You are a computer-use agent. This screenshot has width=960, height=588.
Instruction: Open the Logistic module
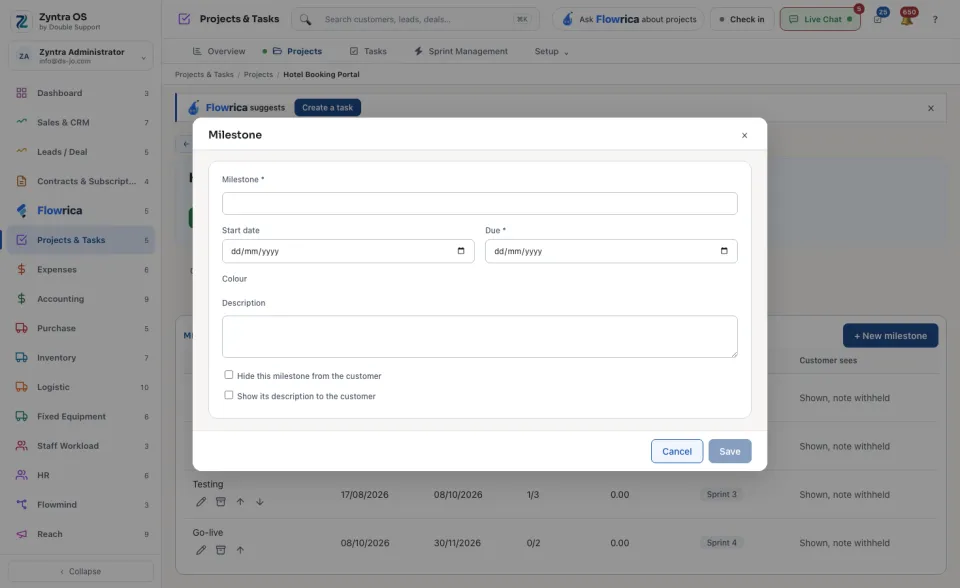[81, 387]
